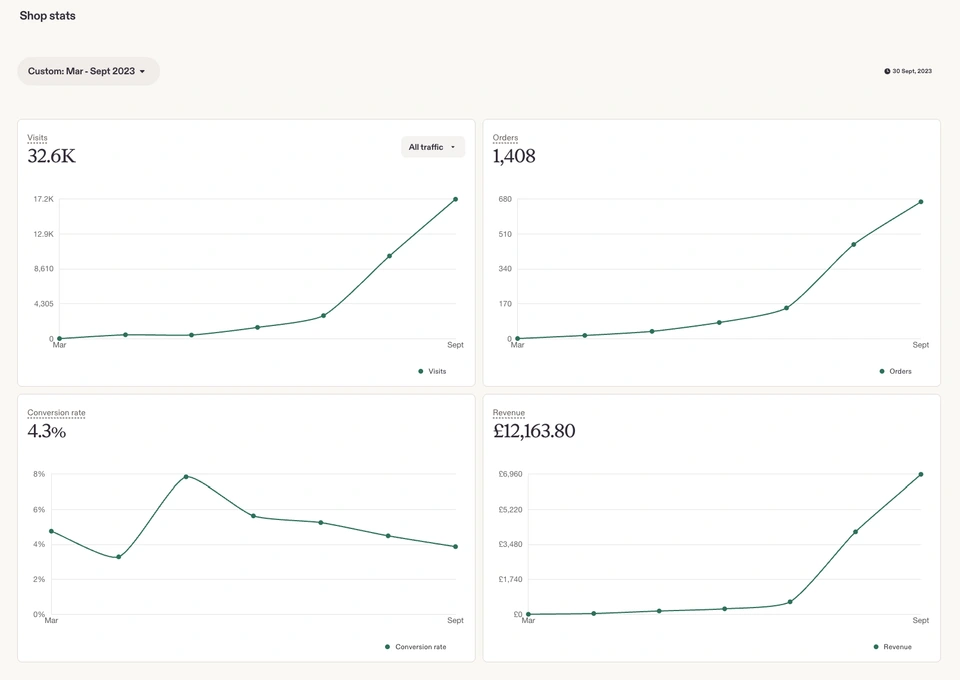Click the Visits legend dot icon
This screenshot has height=680, width=960.
[x=421, y=372]
